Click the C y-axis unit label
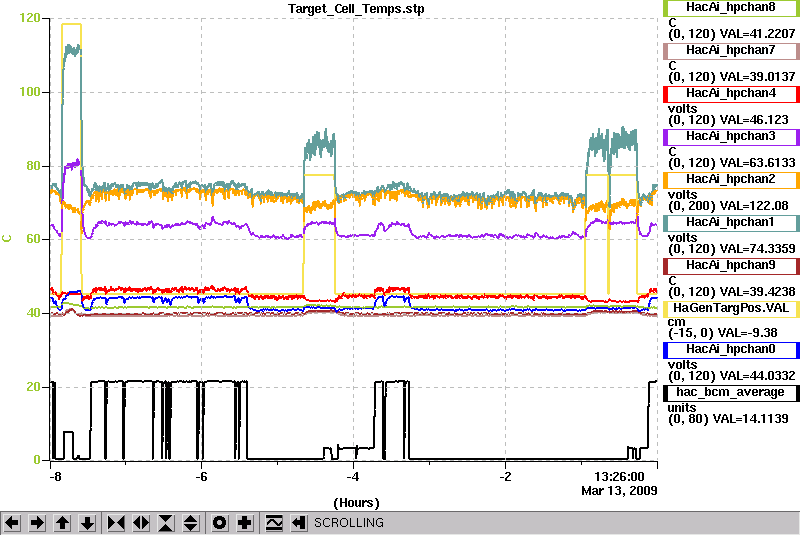The height and width of the screenshot is (535, 800). (x=7, y=239)
